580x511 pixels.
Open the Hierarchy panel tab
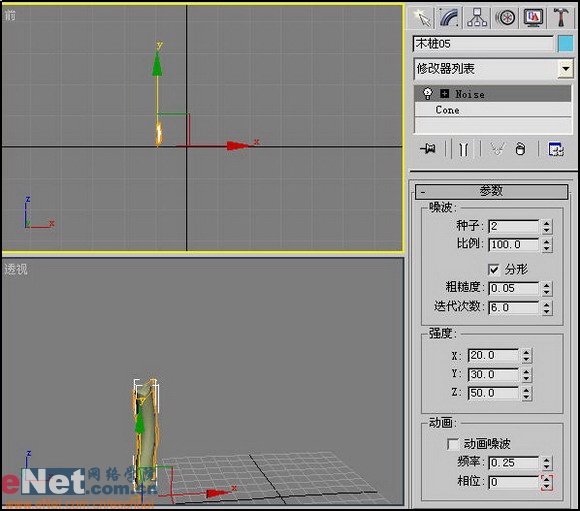(477, 17)
